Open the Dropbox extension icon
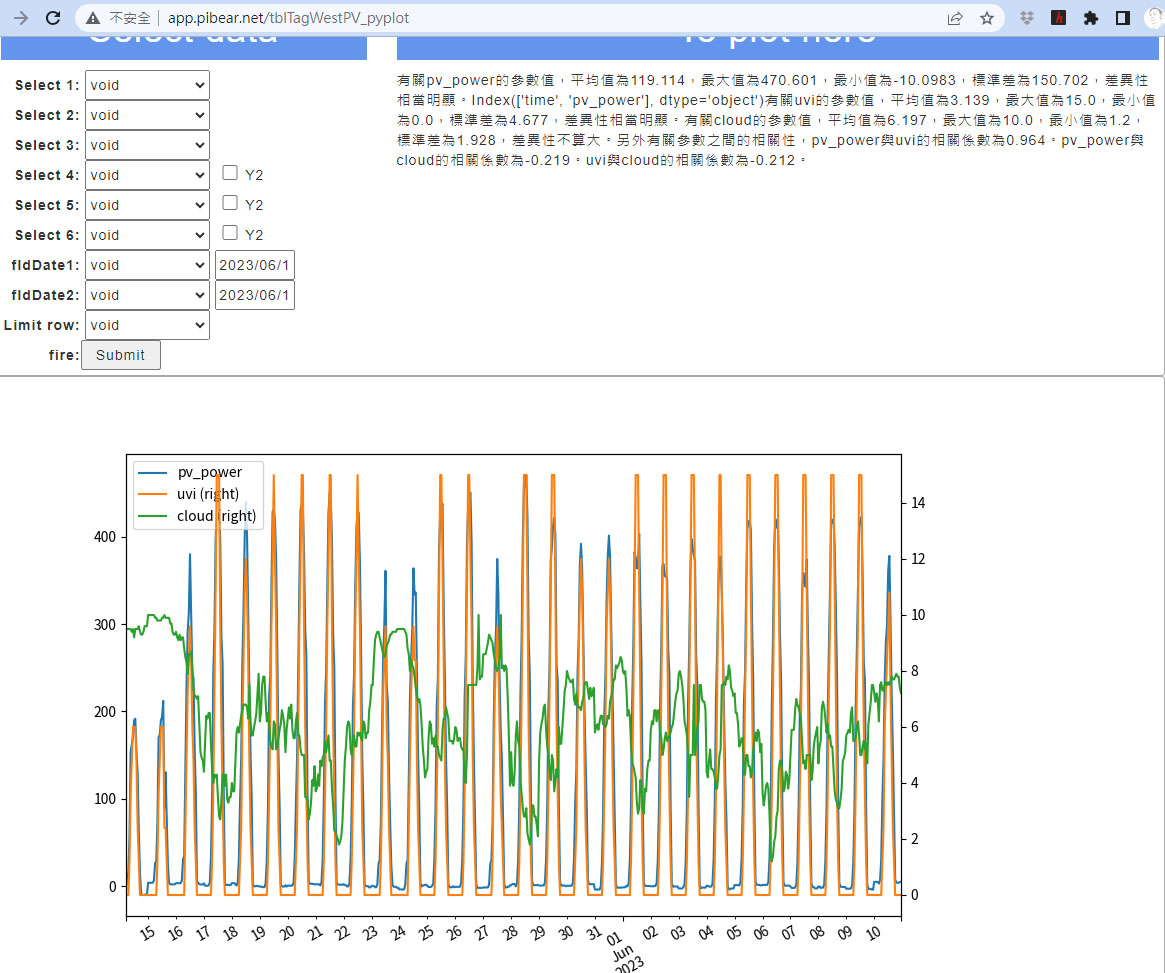 1026,18
